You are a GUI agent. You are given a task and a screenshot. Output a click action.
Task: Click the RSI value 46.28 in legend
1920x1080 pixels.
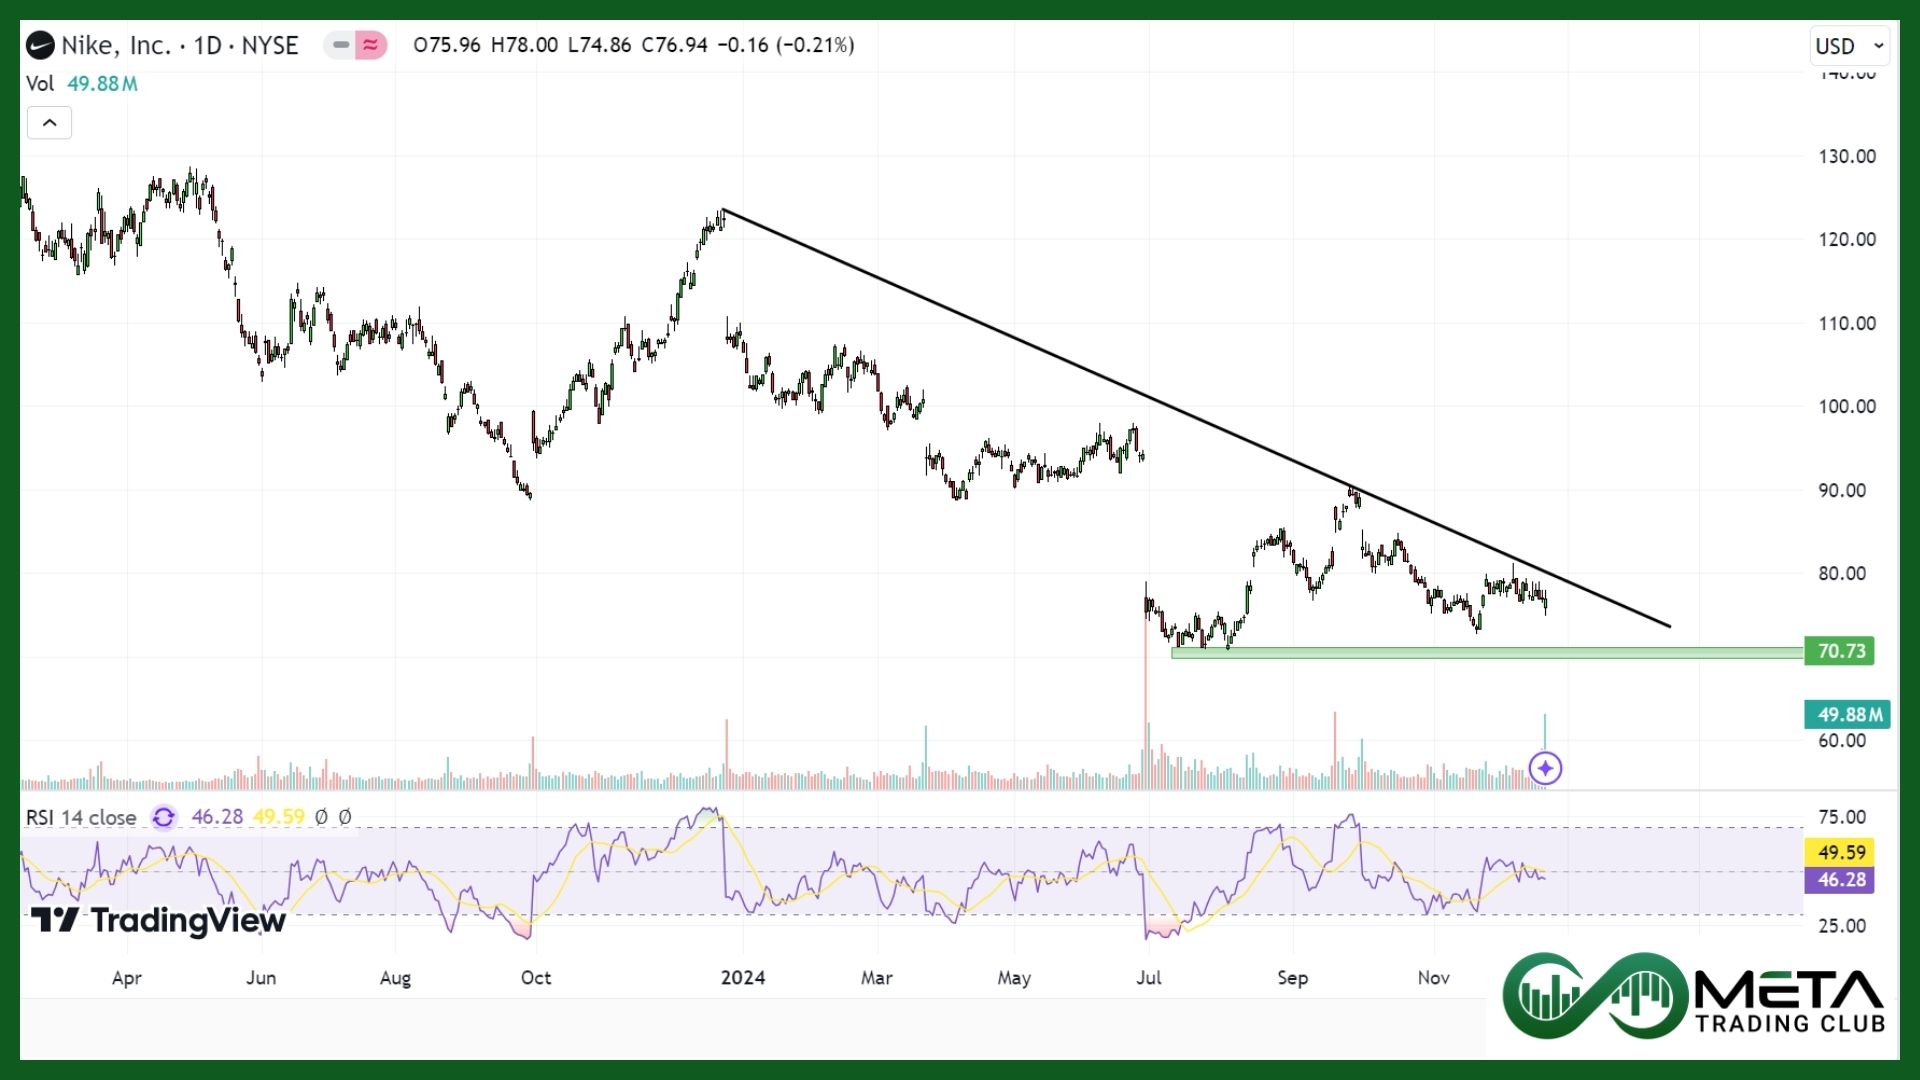click(217, 817)
